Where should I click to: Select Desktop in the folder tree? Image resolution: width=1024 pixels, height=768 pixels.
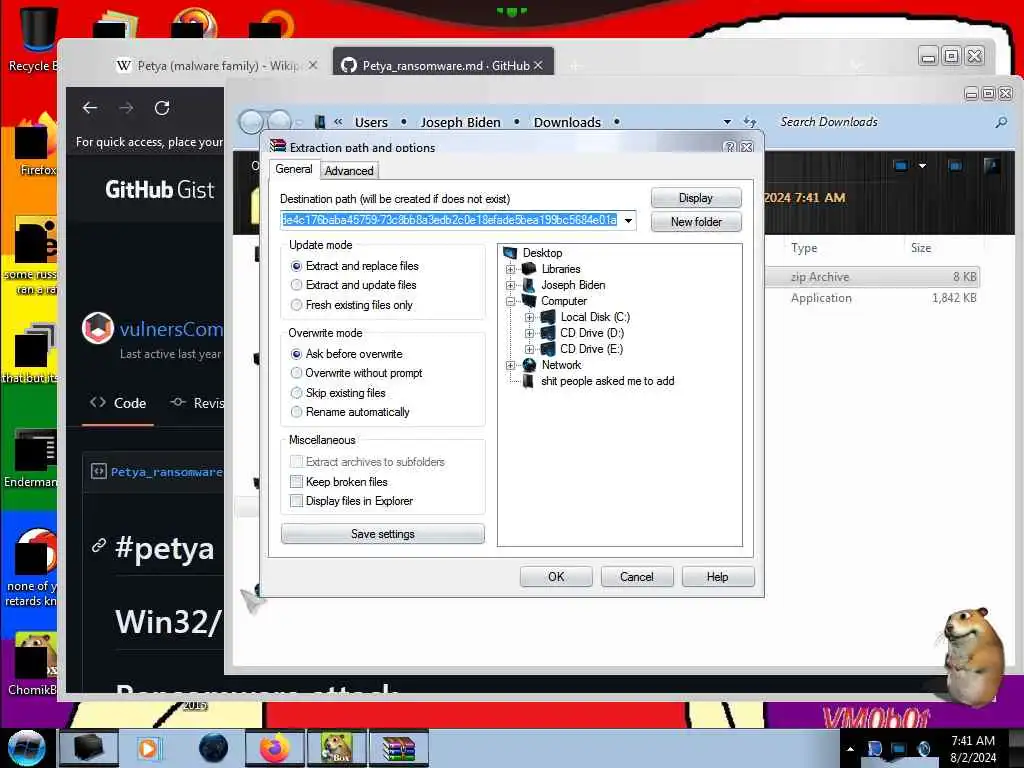(x=542, y=253)
